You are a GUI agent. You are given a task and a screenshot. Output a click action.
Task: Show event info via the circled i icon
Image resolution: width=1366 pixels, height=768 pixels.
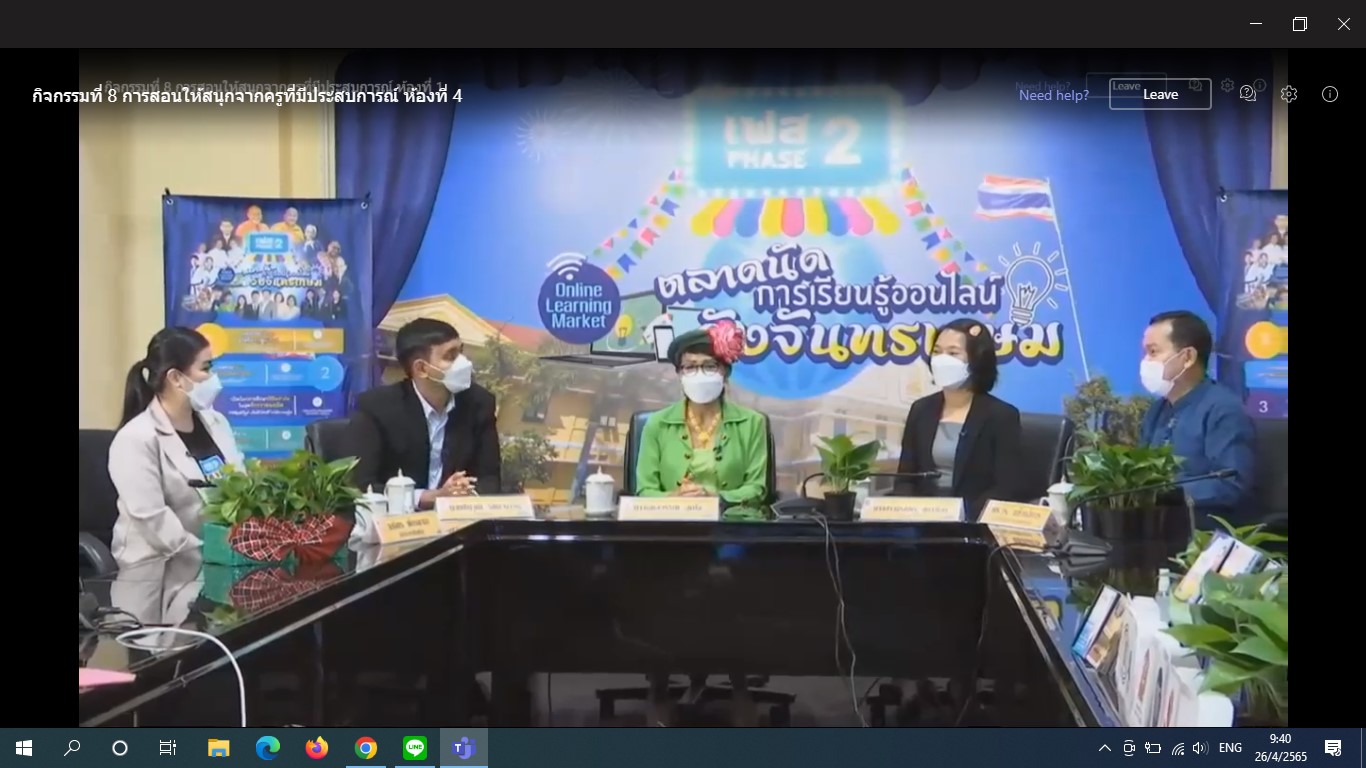click(1330, 94)
